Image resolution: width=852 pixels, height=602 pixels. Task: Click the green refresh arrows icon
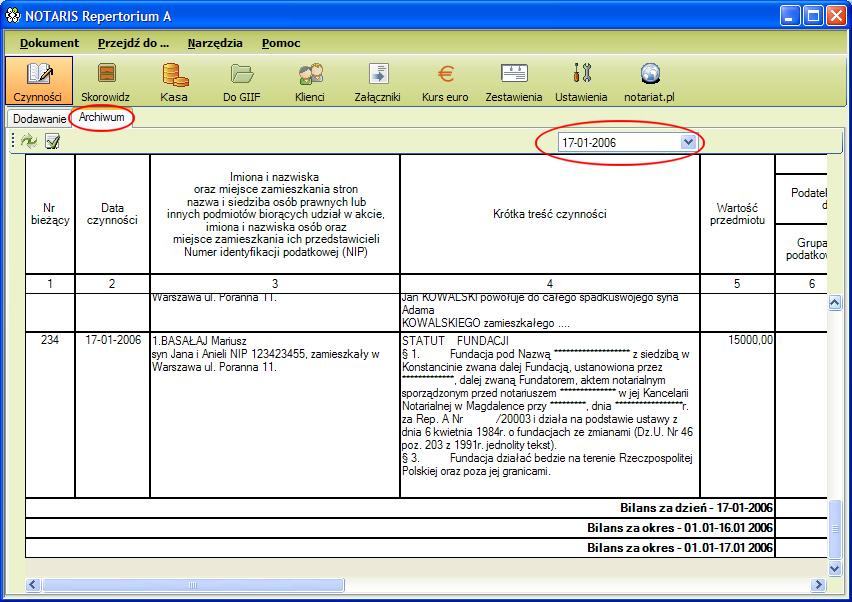pyautogui.click(x=29, y=142)
